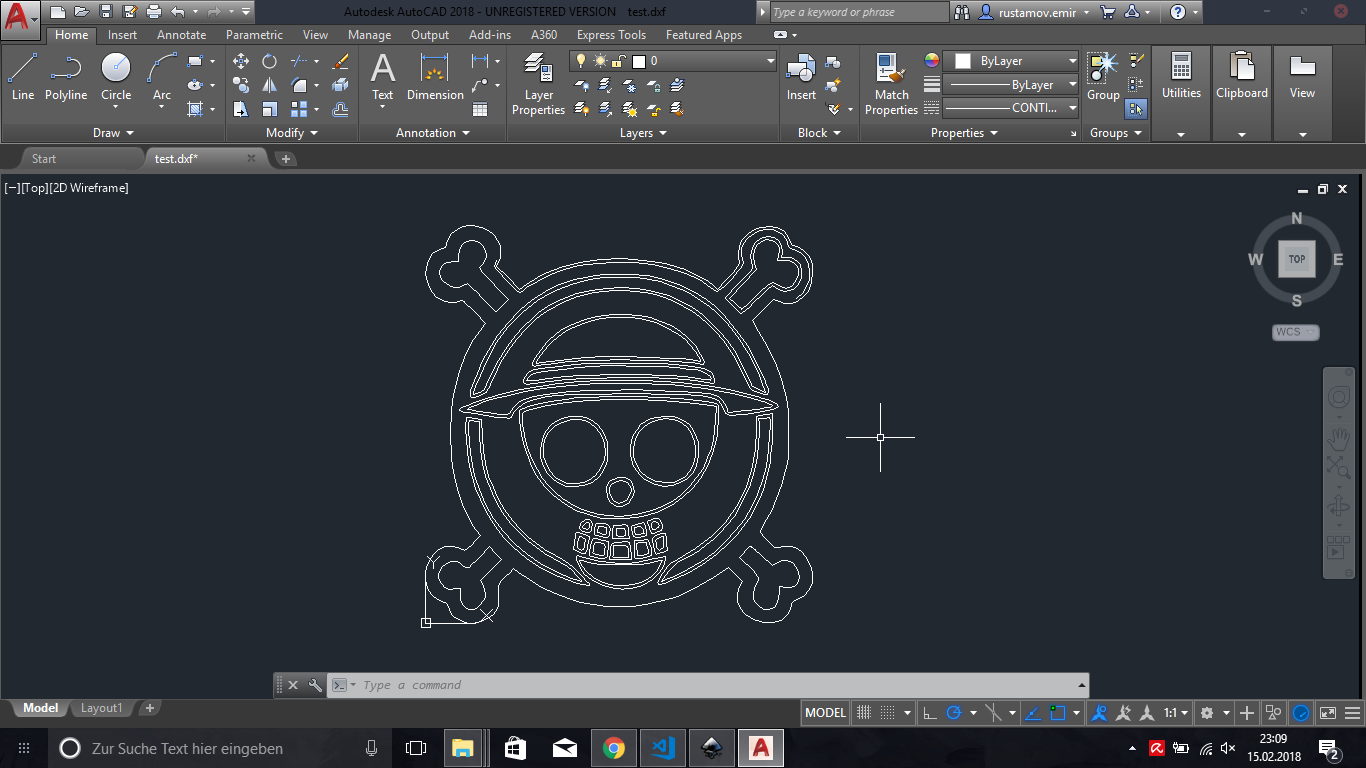
Task: Switch to the Insert ribbon tab
Action: (123, 35)
